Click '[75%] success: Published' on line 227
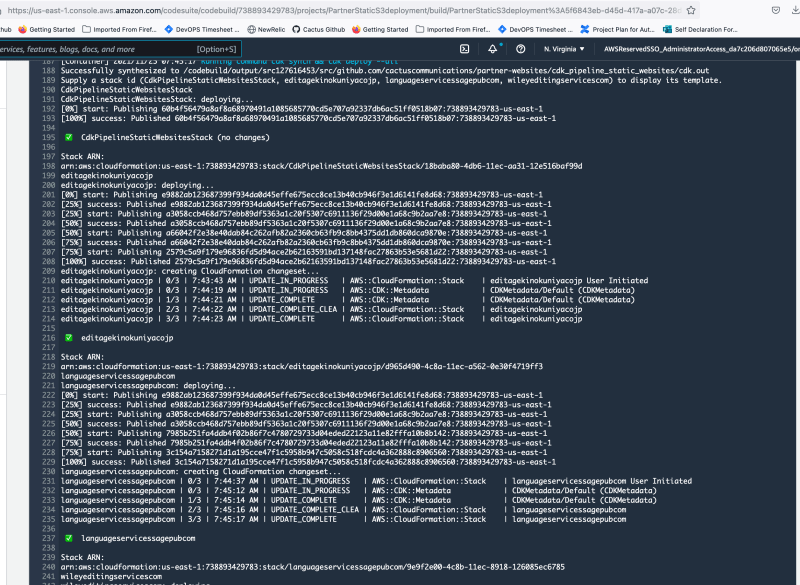 click(113, 443)
